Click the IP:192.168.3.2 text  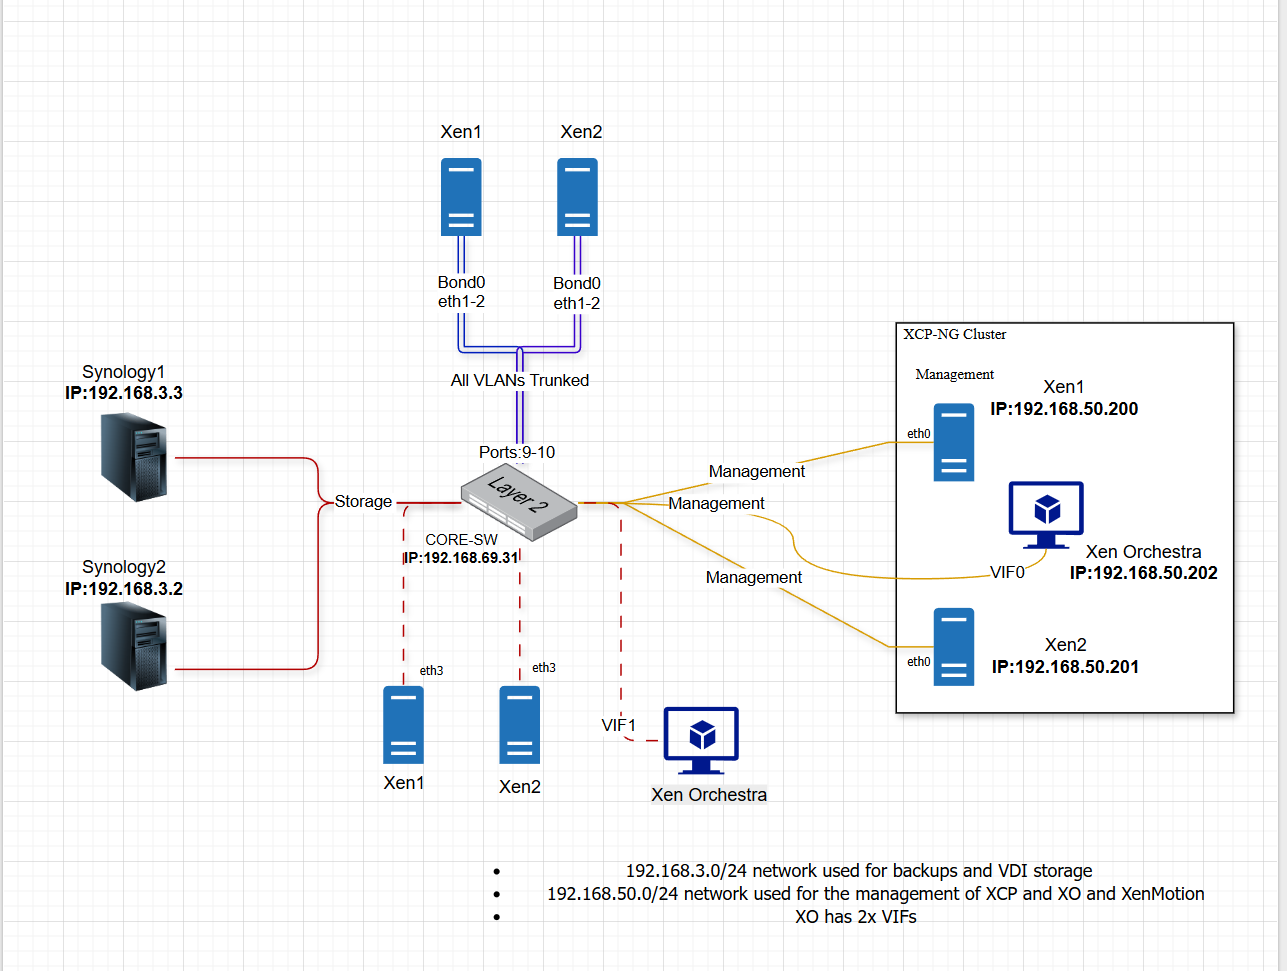click(124, 589)
